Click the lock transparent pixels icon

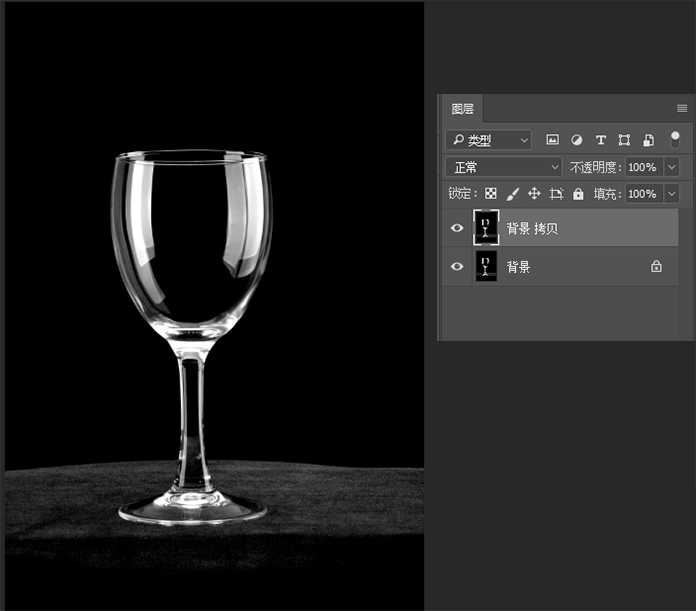490,194
